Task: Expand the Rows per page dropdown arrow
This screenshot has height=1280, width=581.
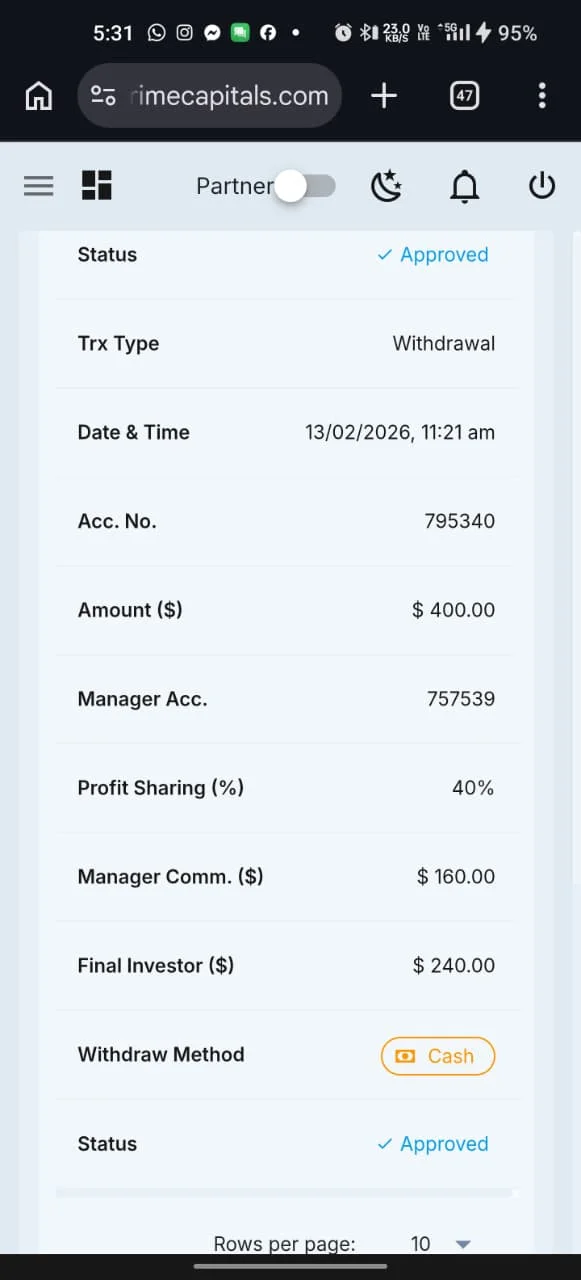Action: click(462, 1244)
